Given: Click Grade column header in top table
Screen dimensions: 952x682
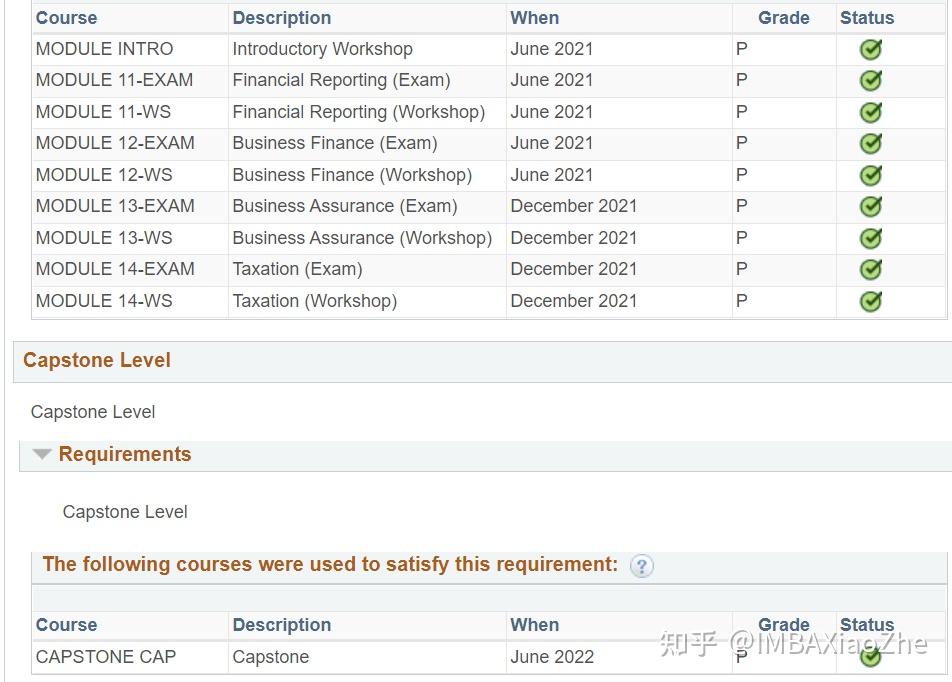Looking at the screenshot, I should [783, 18].
